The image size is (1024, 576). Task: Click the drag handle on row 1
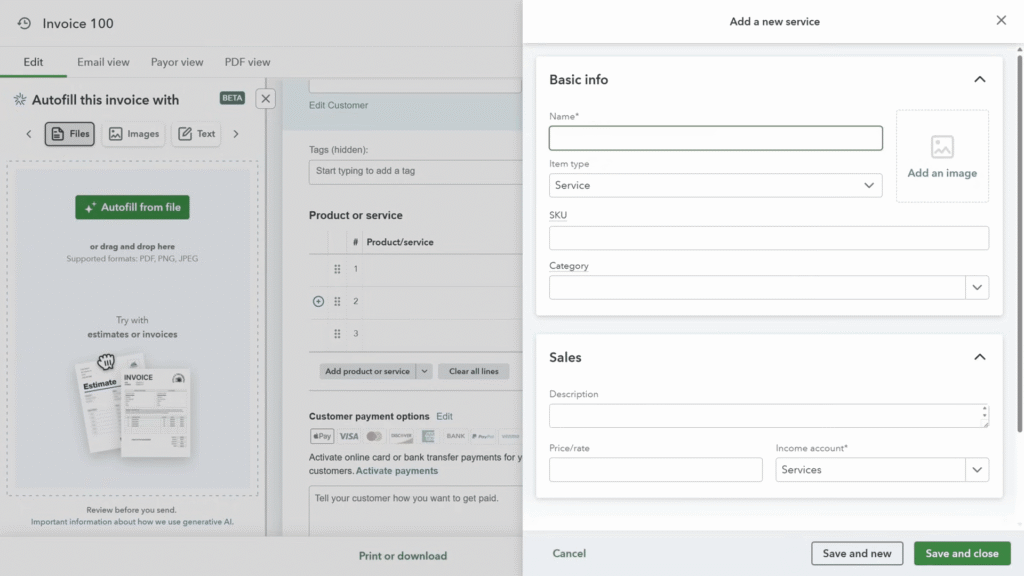tap(337, 269)
